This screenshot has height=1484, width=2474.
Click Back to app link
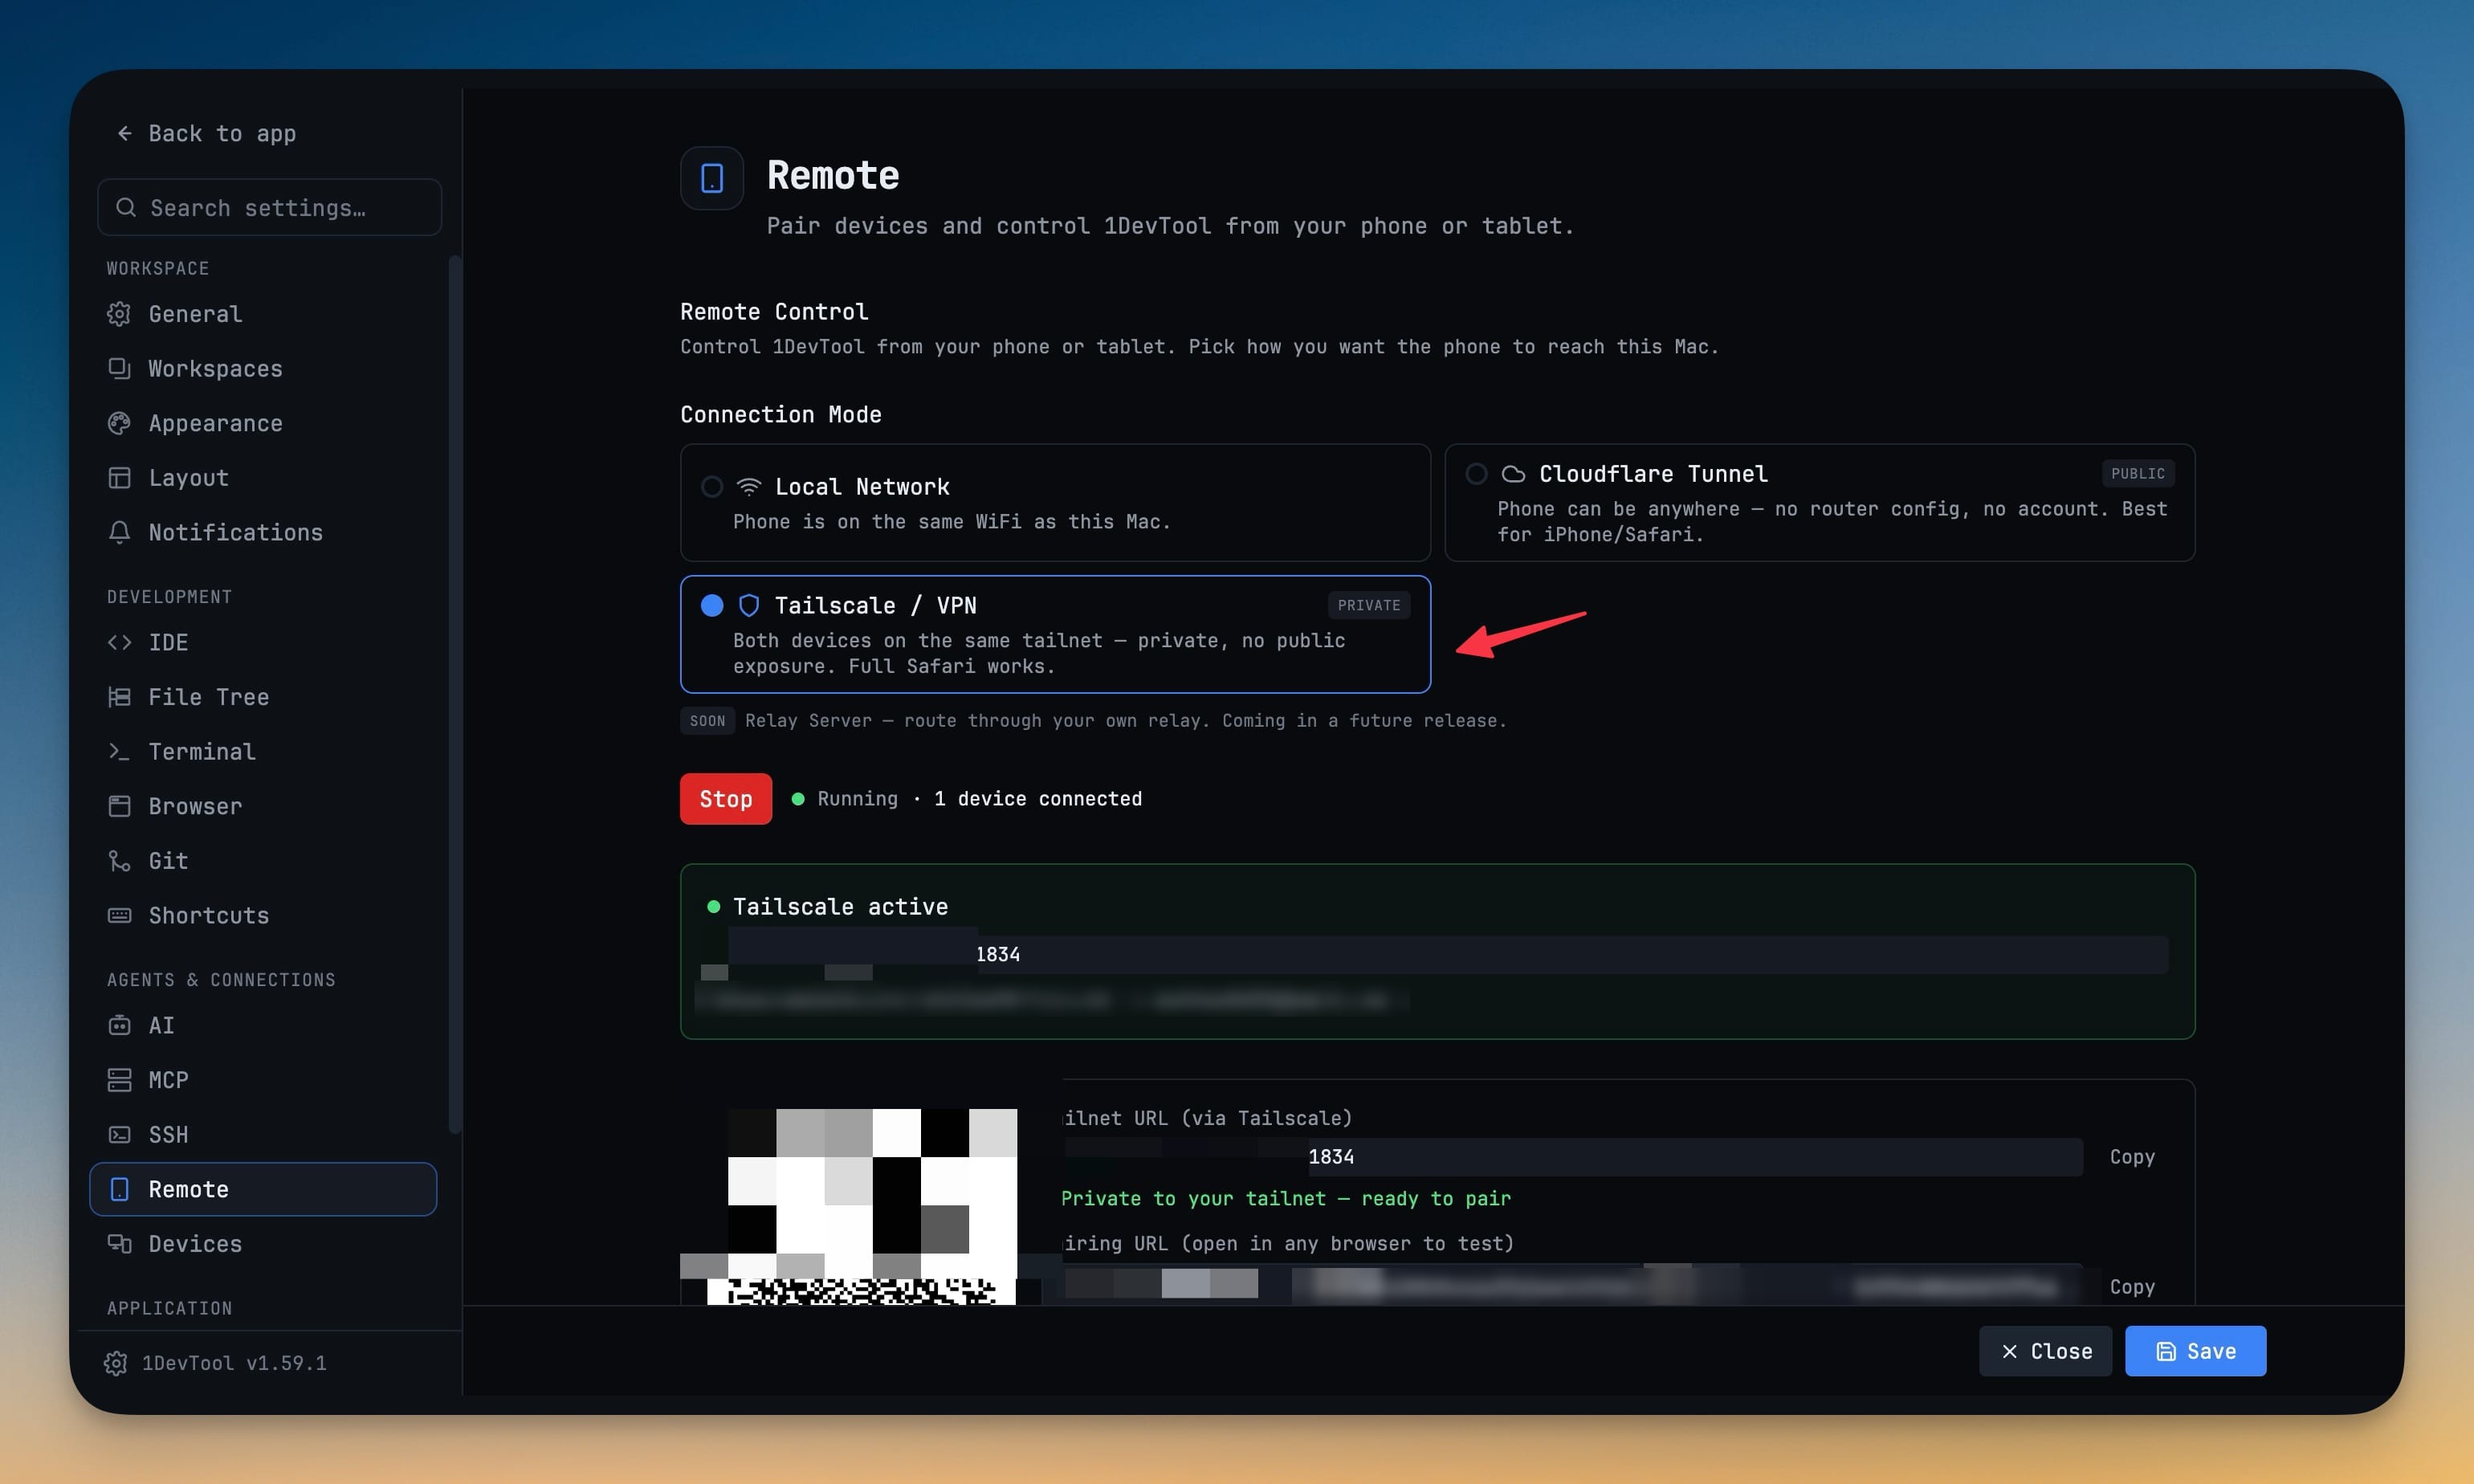(x=206, y=133)
